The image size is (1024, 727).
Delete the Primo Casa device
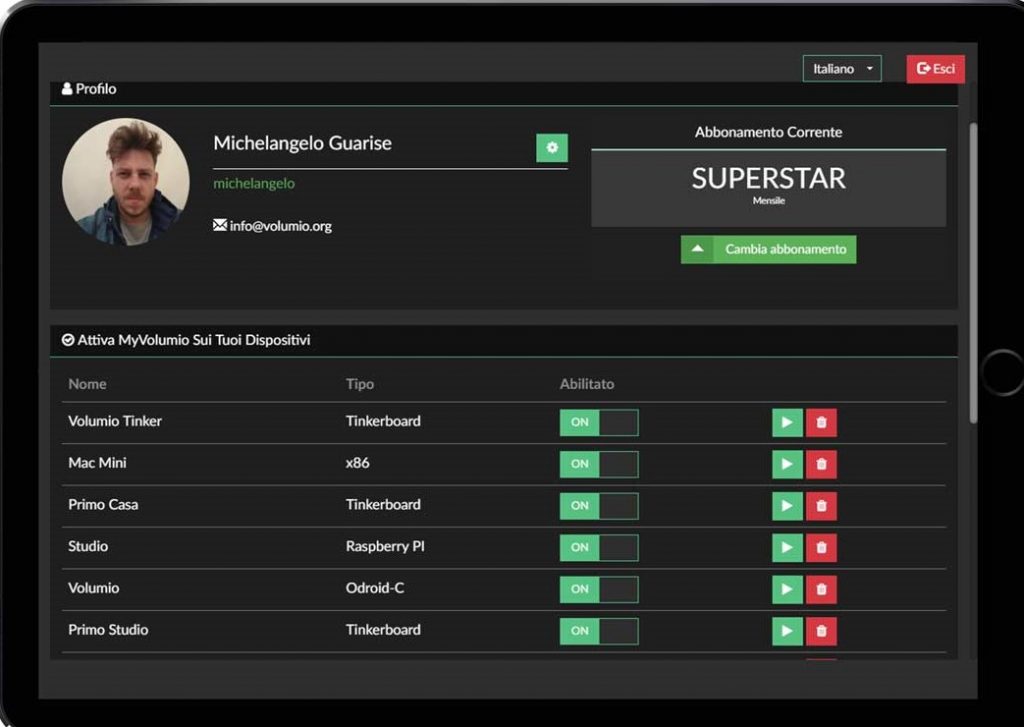point(821,506)
